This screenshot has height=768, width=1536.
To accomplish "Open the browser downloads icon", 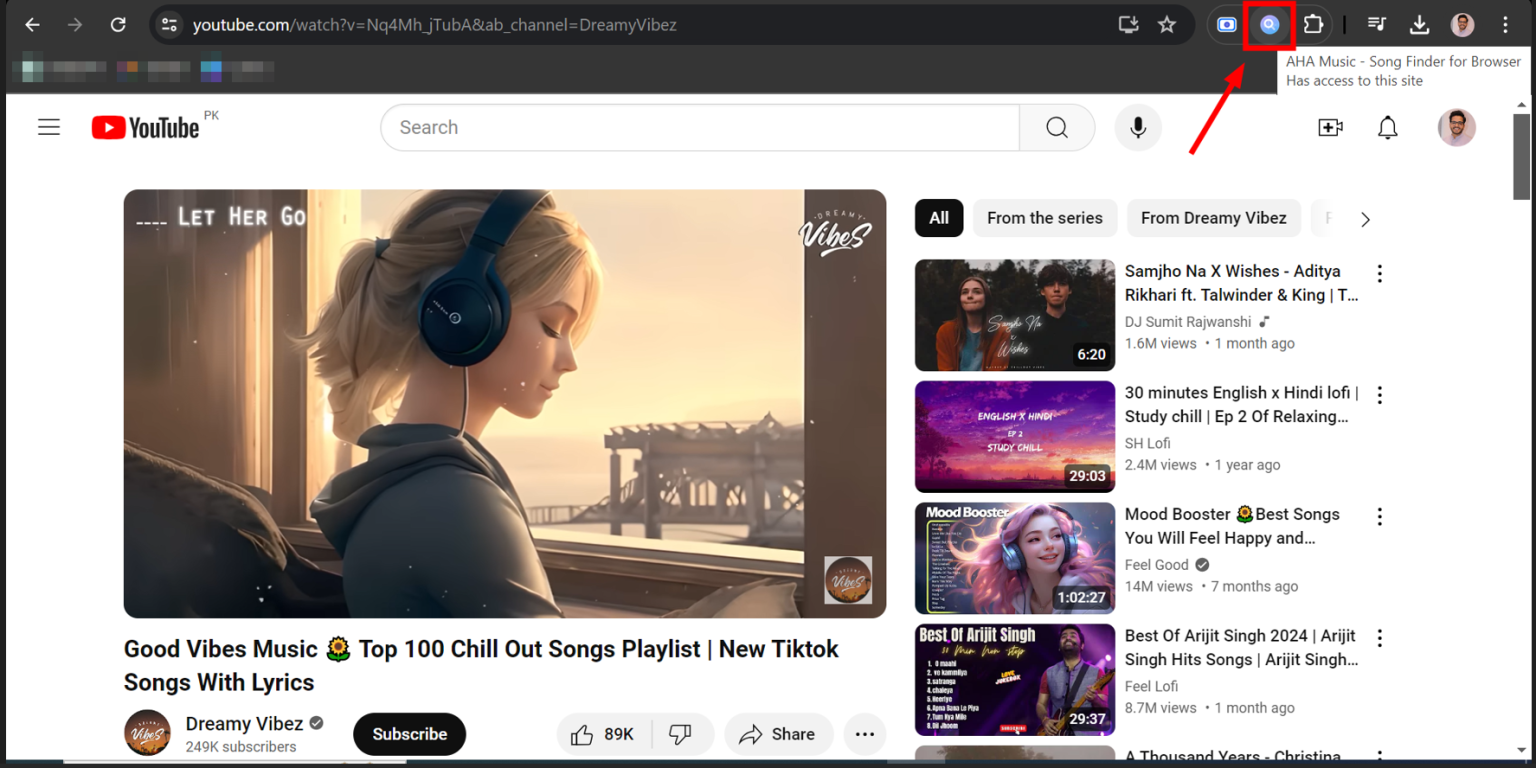I will point(1419,25).
